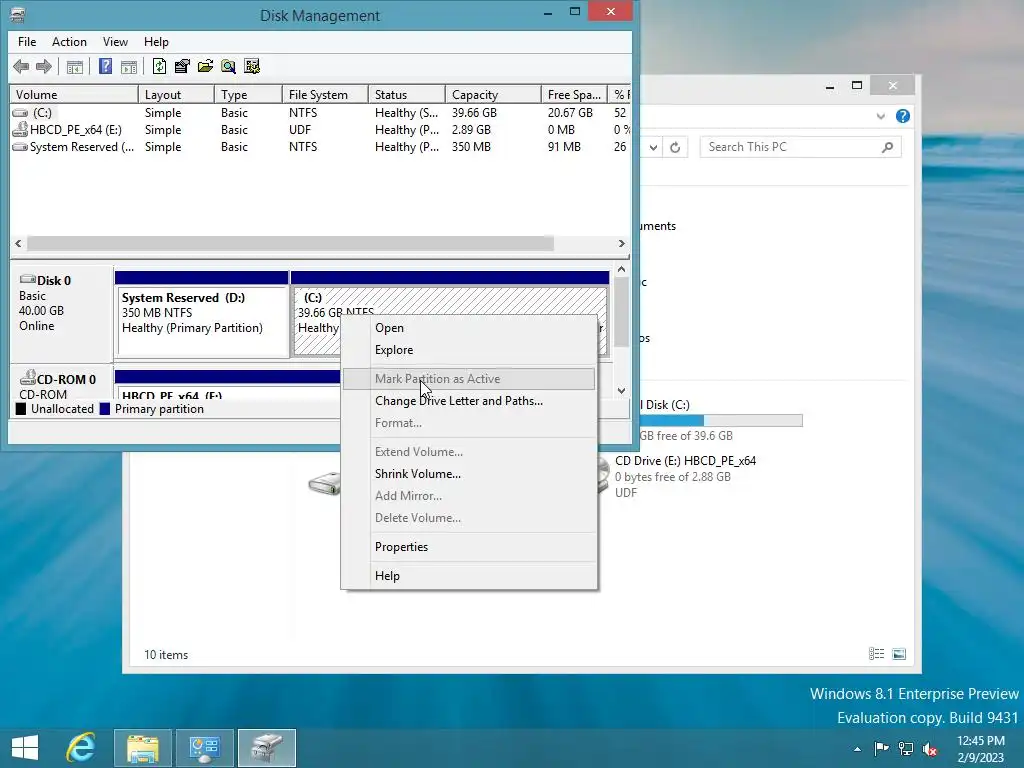The width and height of the screenshot is (1024, 768).
Task: Click the muted volume tray icon
Action: 930,748
